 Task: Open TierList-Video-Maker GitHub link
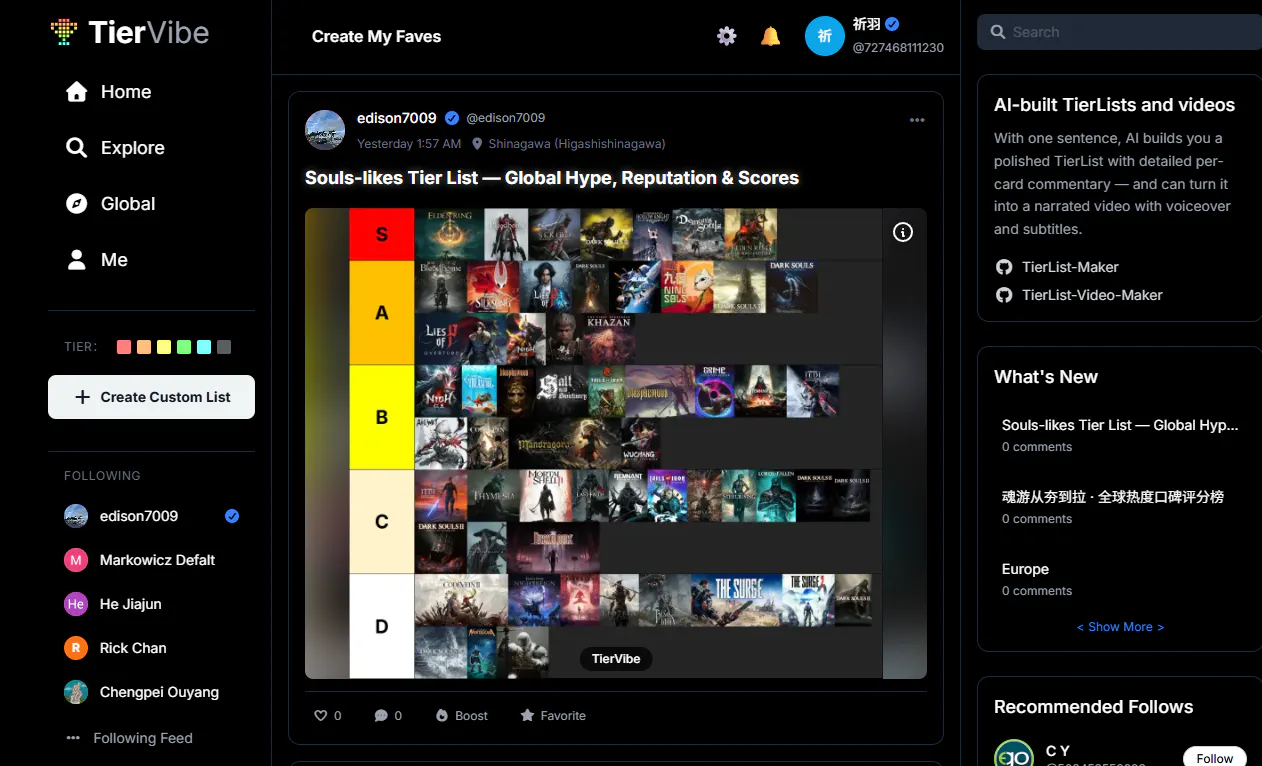point(1092,295)
